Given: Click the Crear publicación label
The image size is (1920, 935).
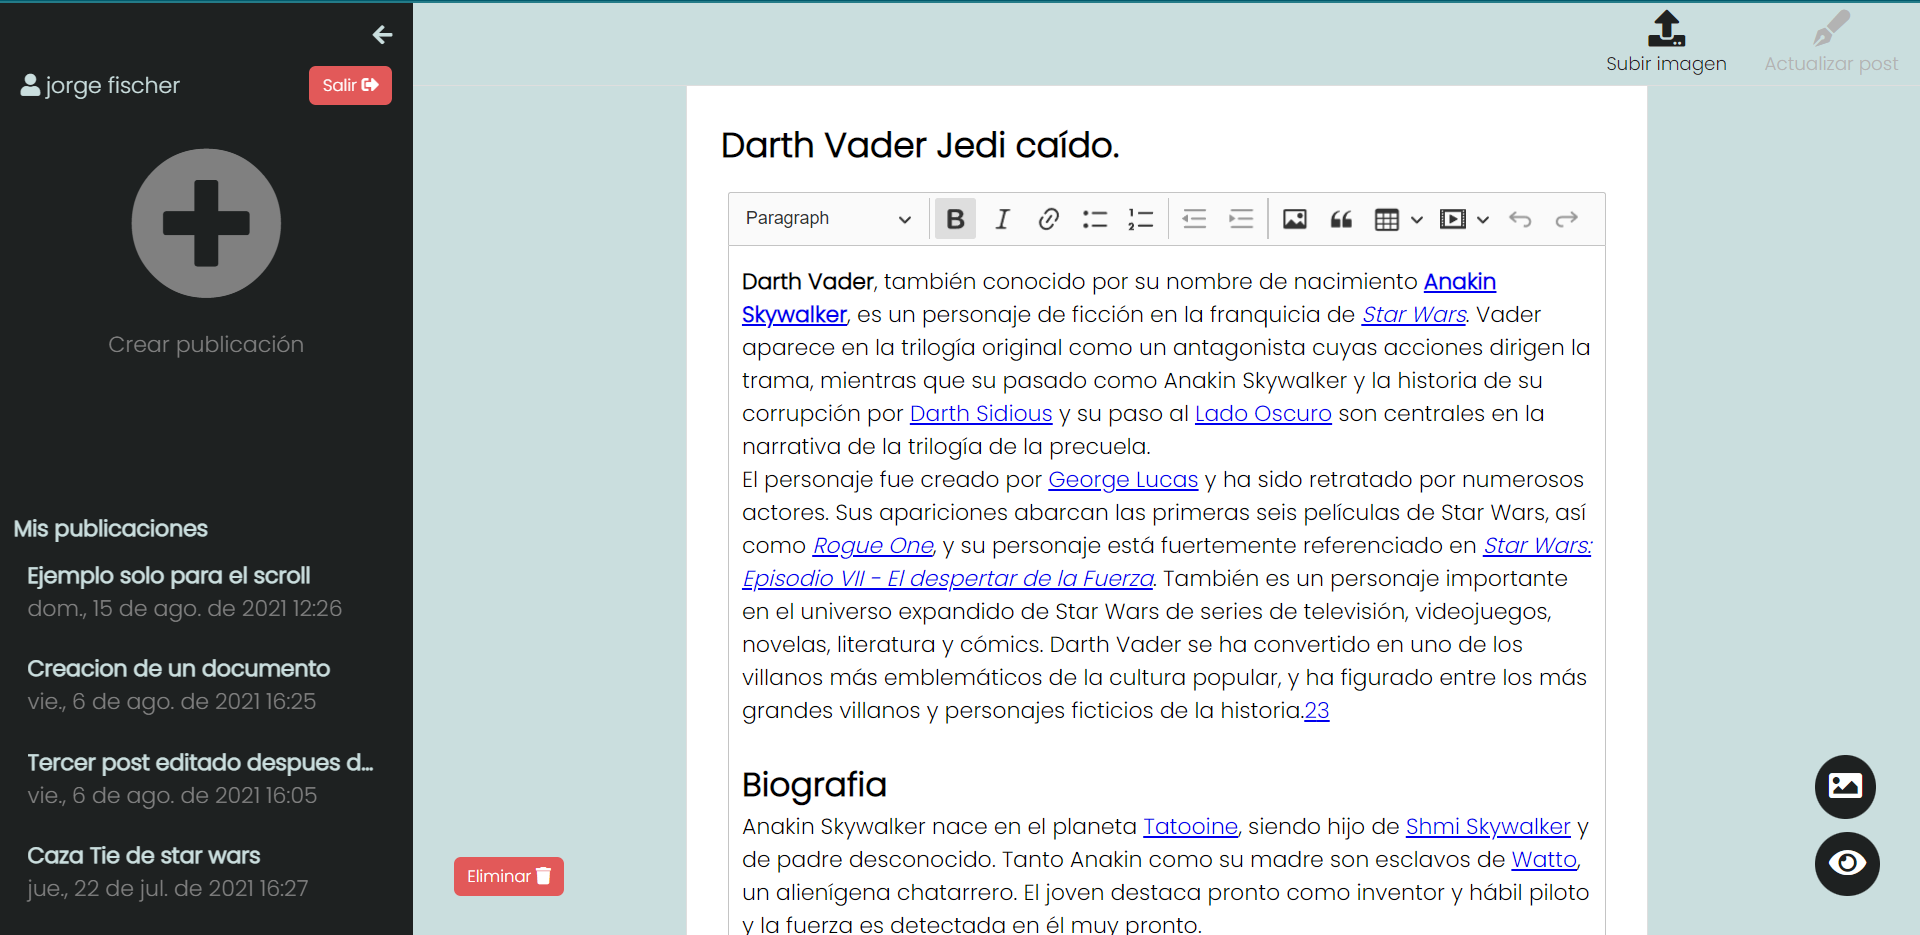Looking at the screenshot, I should [x=206, y=344].
